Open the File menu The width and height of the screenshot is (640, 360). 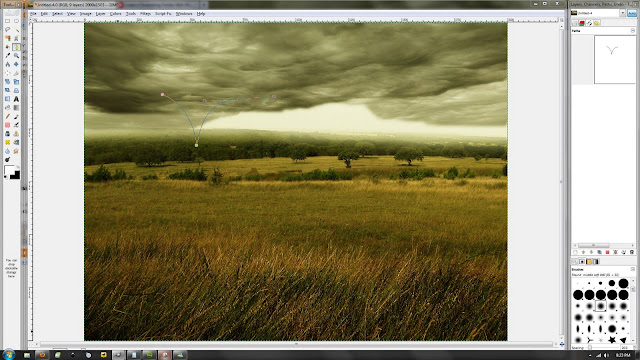(x=33, y=13)
